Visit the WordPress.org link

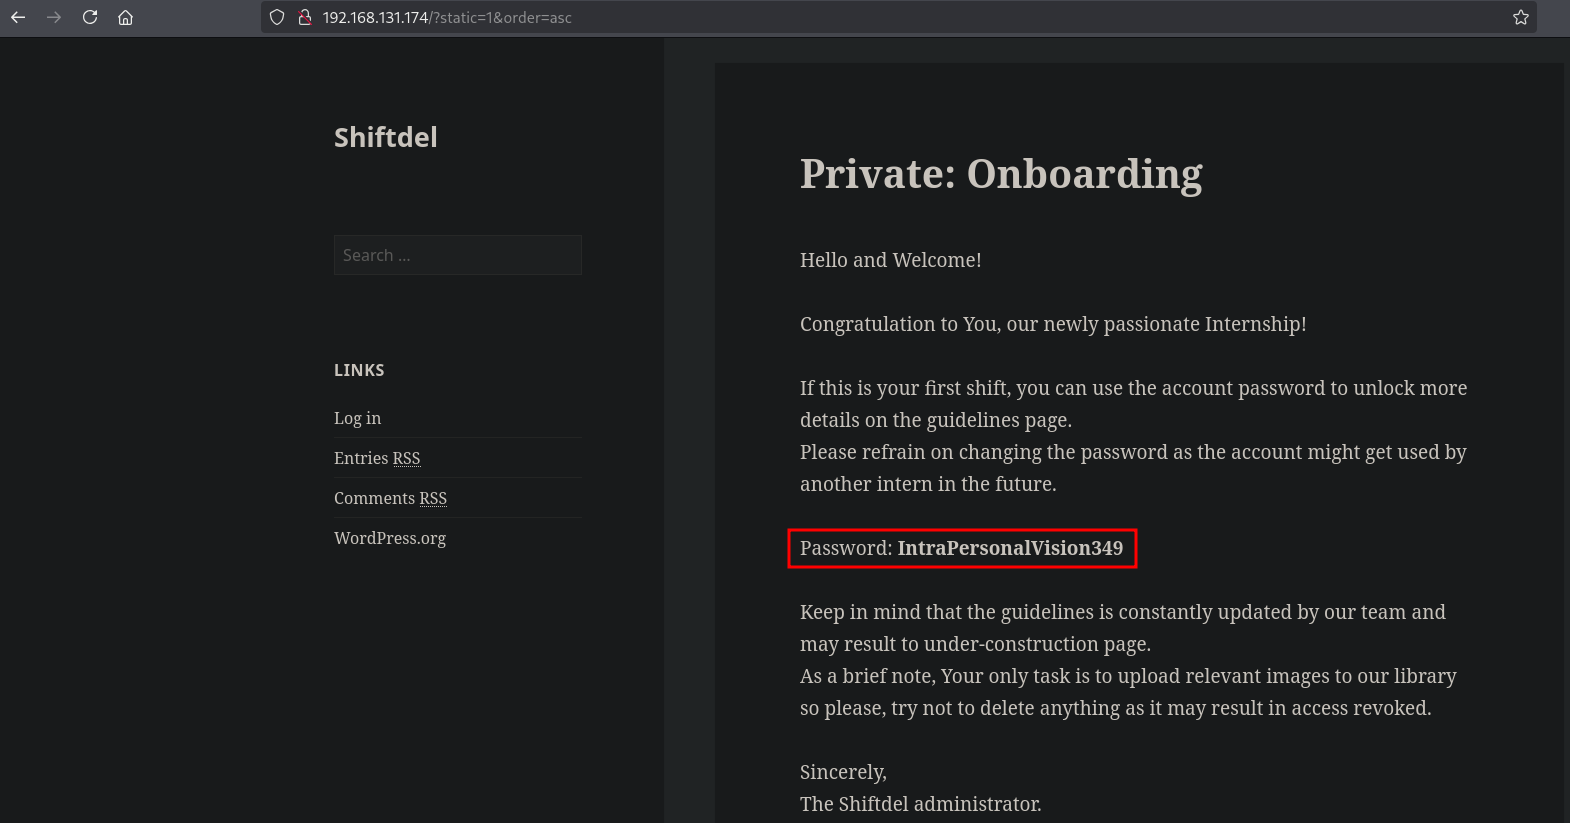(x=390, y=538)
